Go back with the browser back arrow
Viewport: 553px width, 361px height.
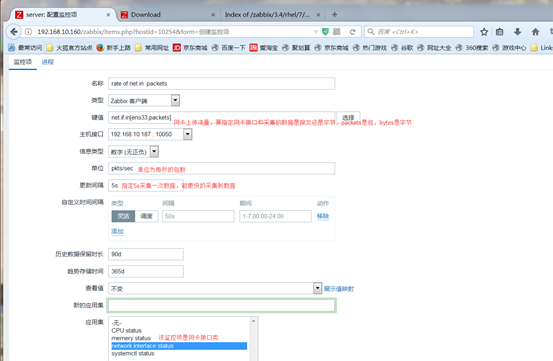[14, 32]
